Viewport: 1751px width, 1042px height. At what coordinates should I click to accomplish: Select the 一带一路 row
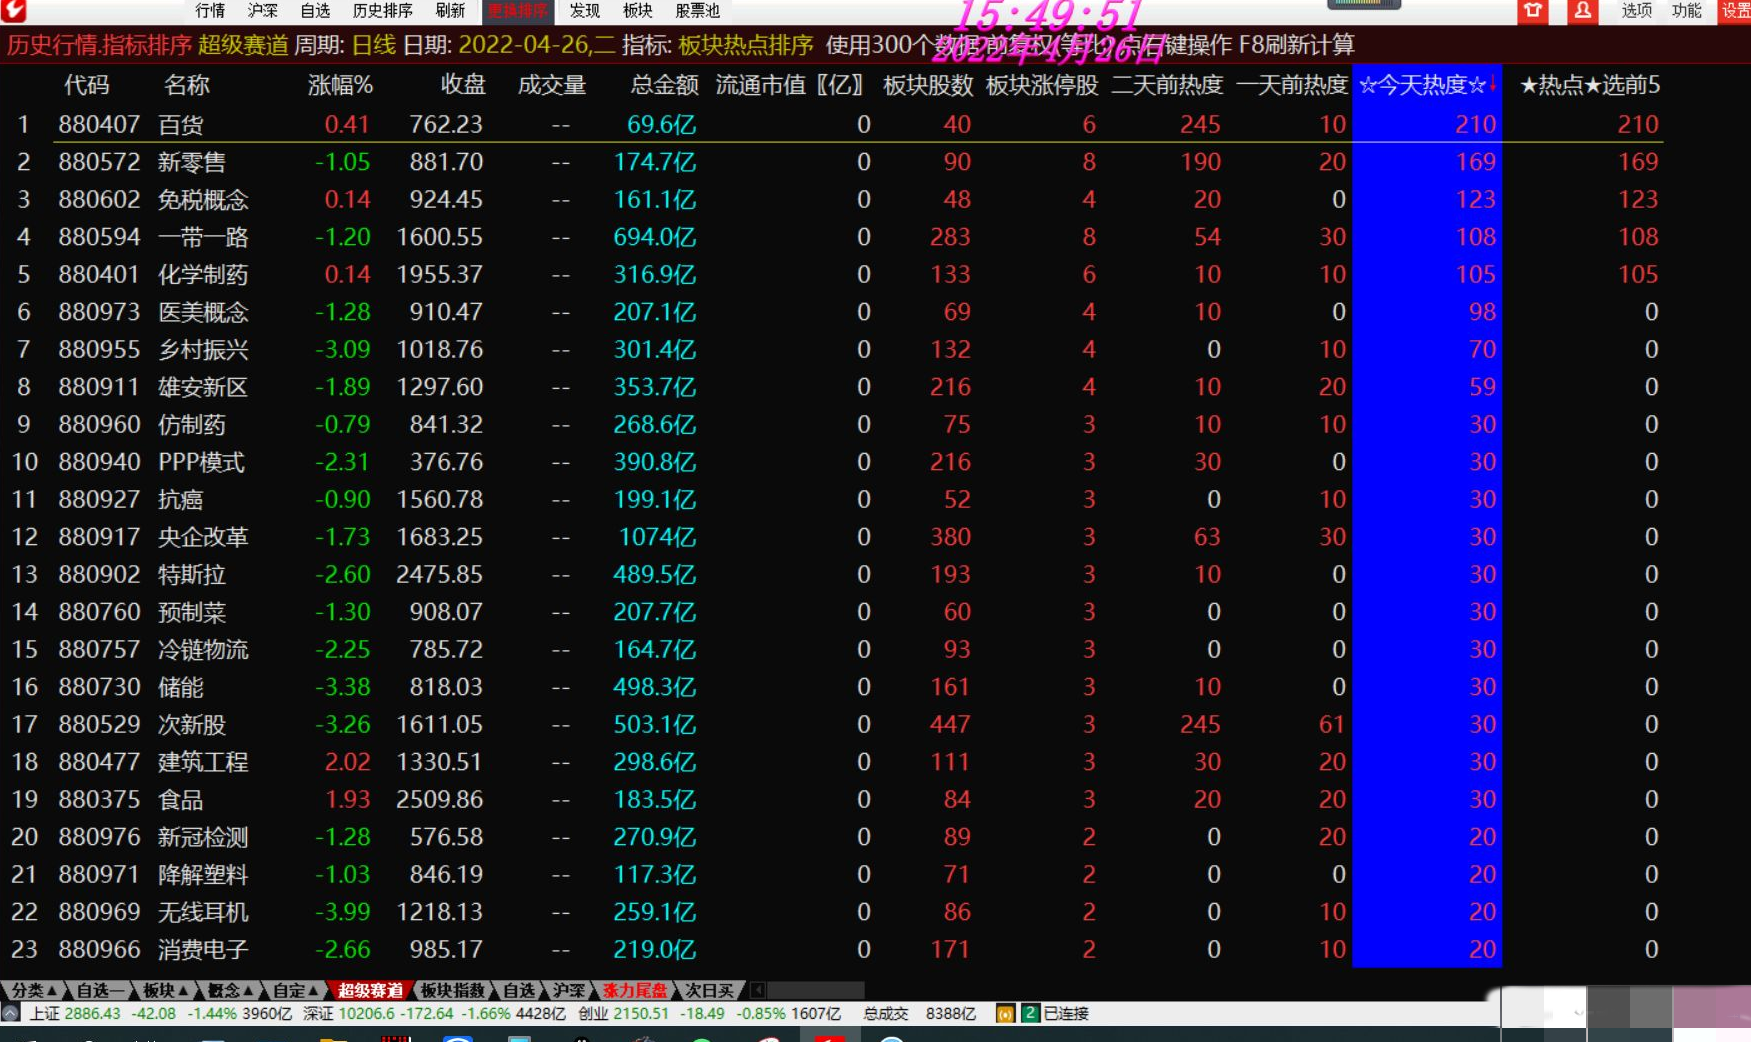tap(203, 237)
